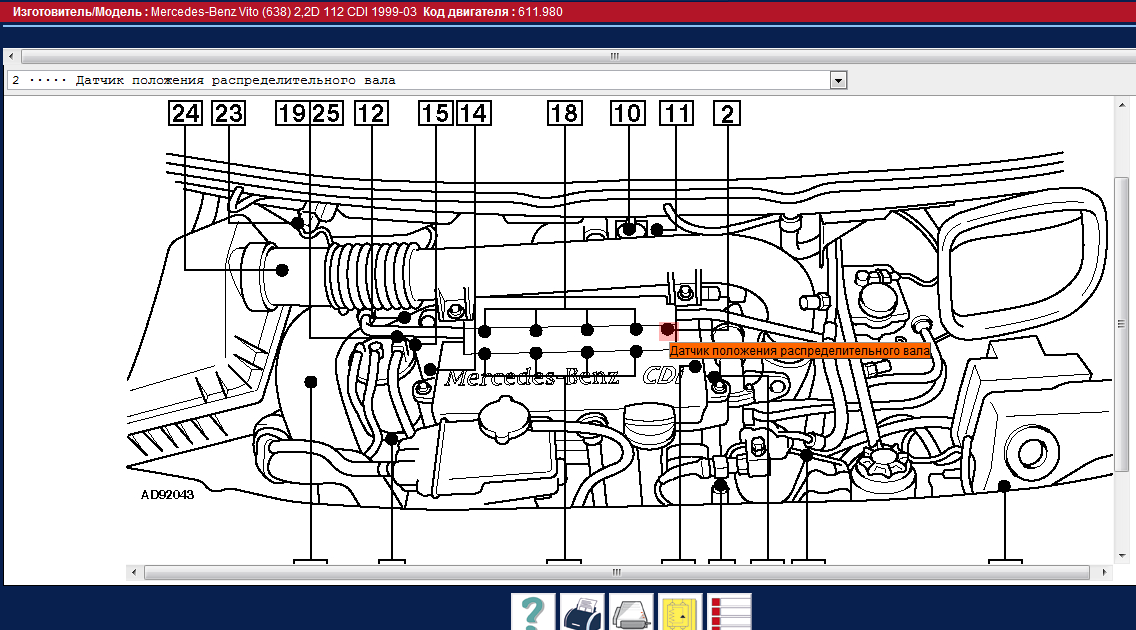Open the red component list icon

coord(729,612)
